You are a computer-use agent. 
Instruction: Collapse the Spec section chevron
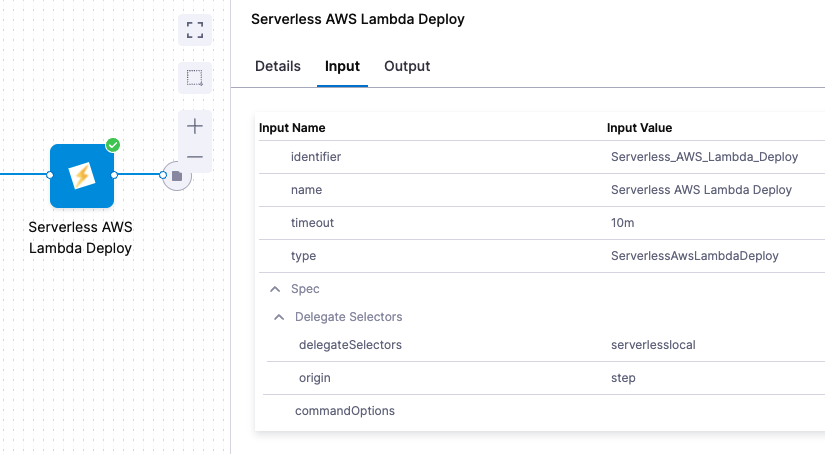(x=275, y=289)
